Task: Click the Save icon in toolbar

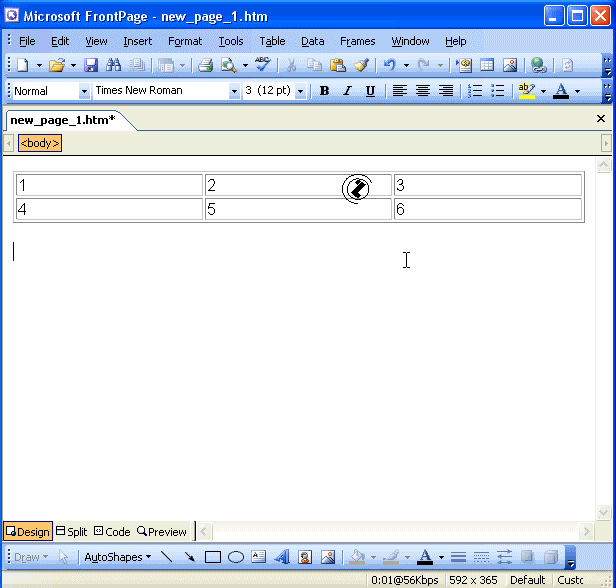Action: click(91, 65)
